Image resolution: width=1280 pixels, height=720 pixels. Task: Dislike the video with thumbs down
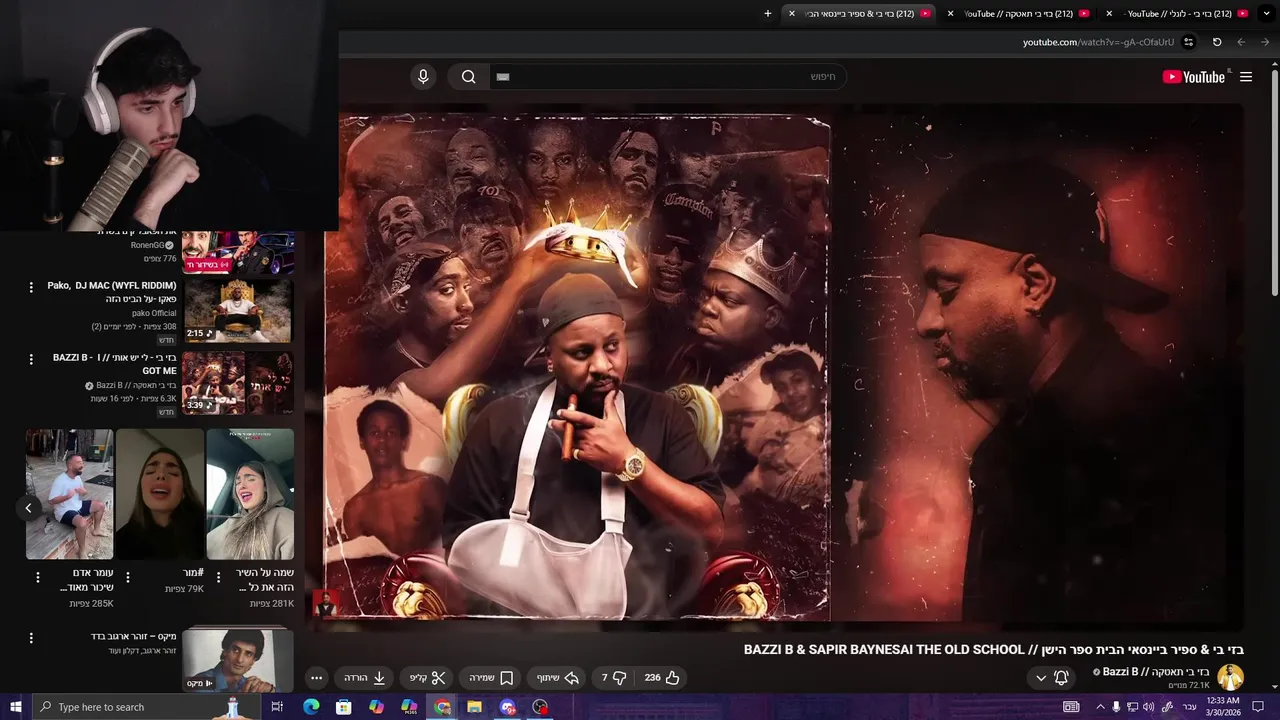pos(613,678)
